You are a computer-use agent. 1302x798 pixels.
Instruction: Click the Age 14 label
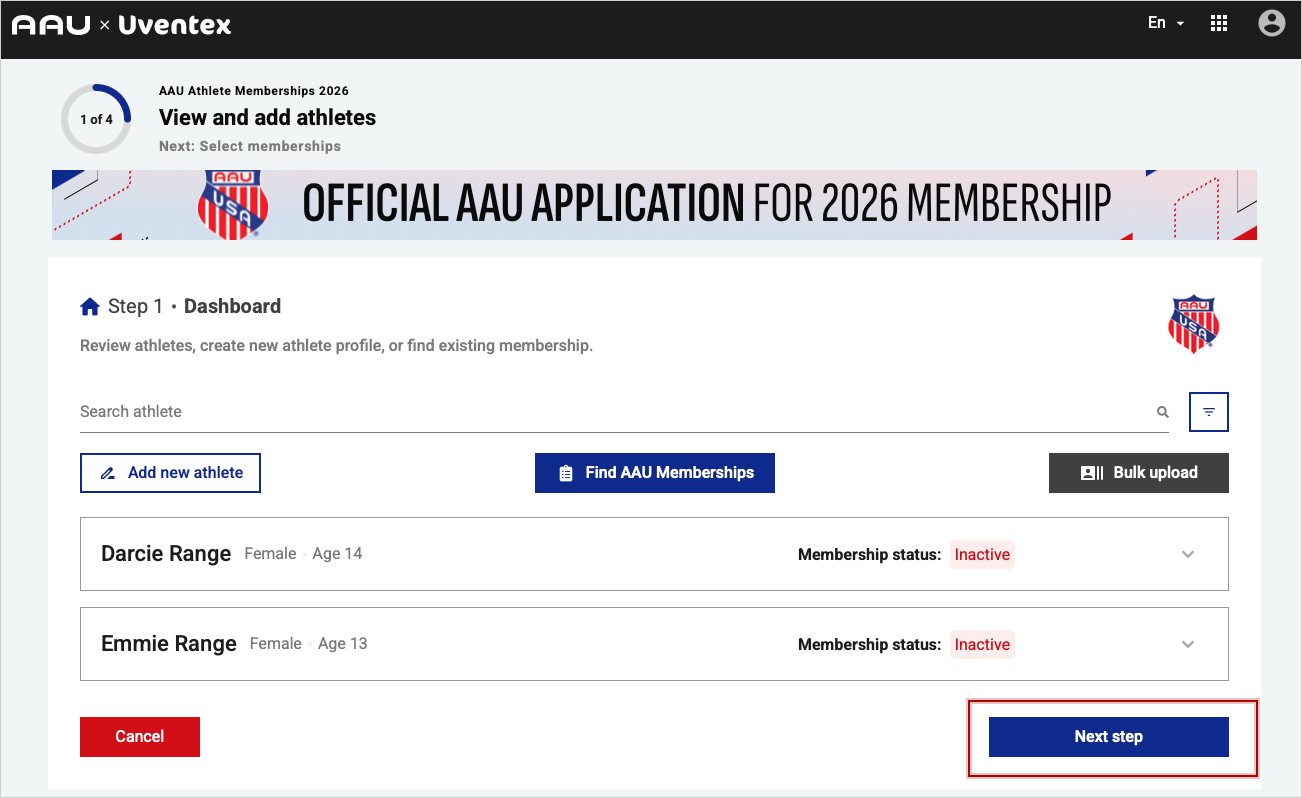(337, 554)
